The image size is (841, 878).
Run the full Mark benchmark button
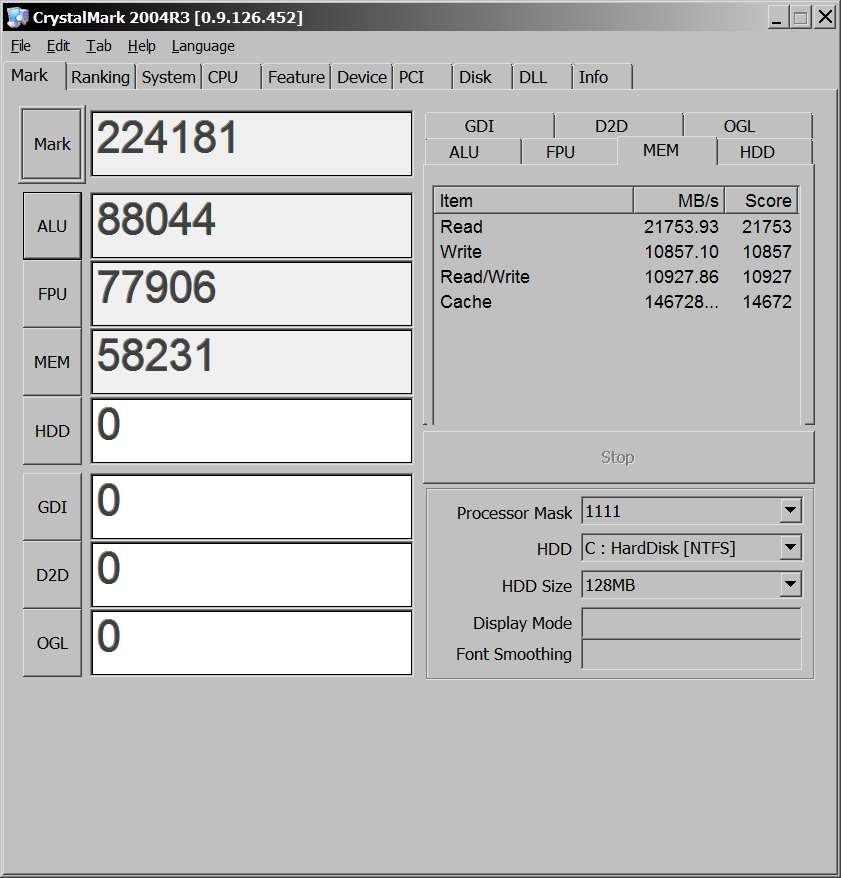coord(52,144)
